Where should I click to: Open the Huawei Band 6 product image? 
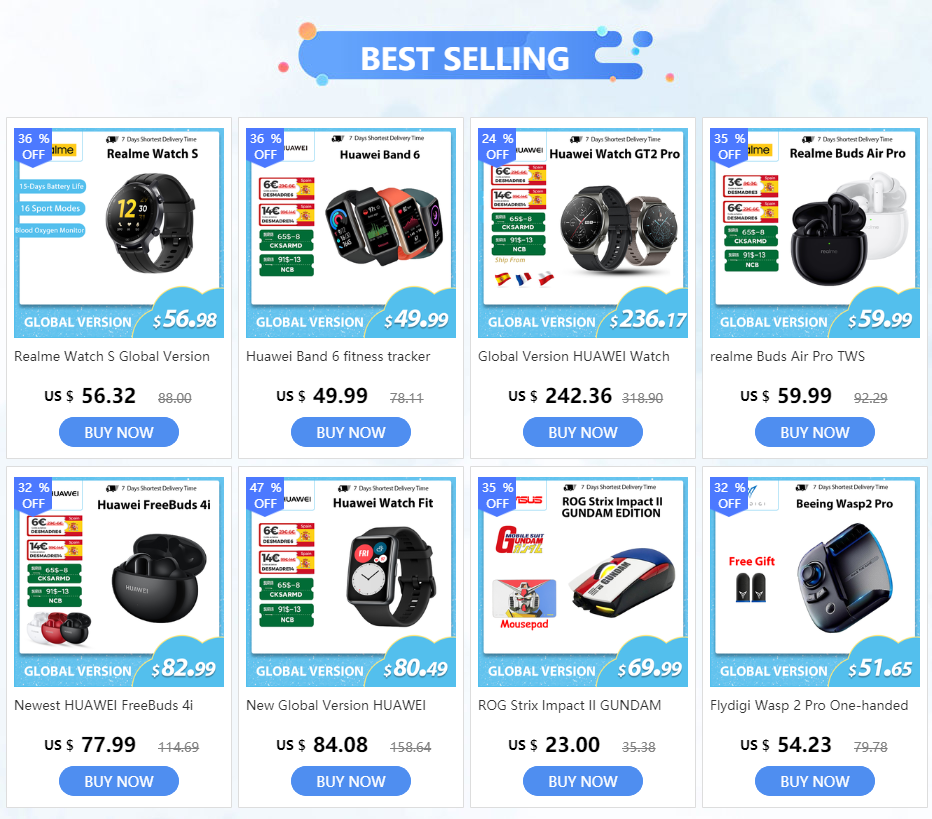point(351,233)
